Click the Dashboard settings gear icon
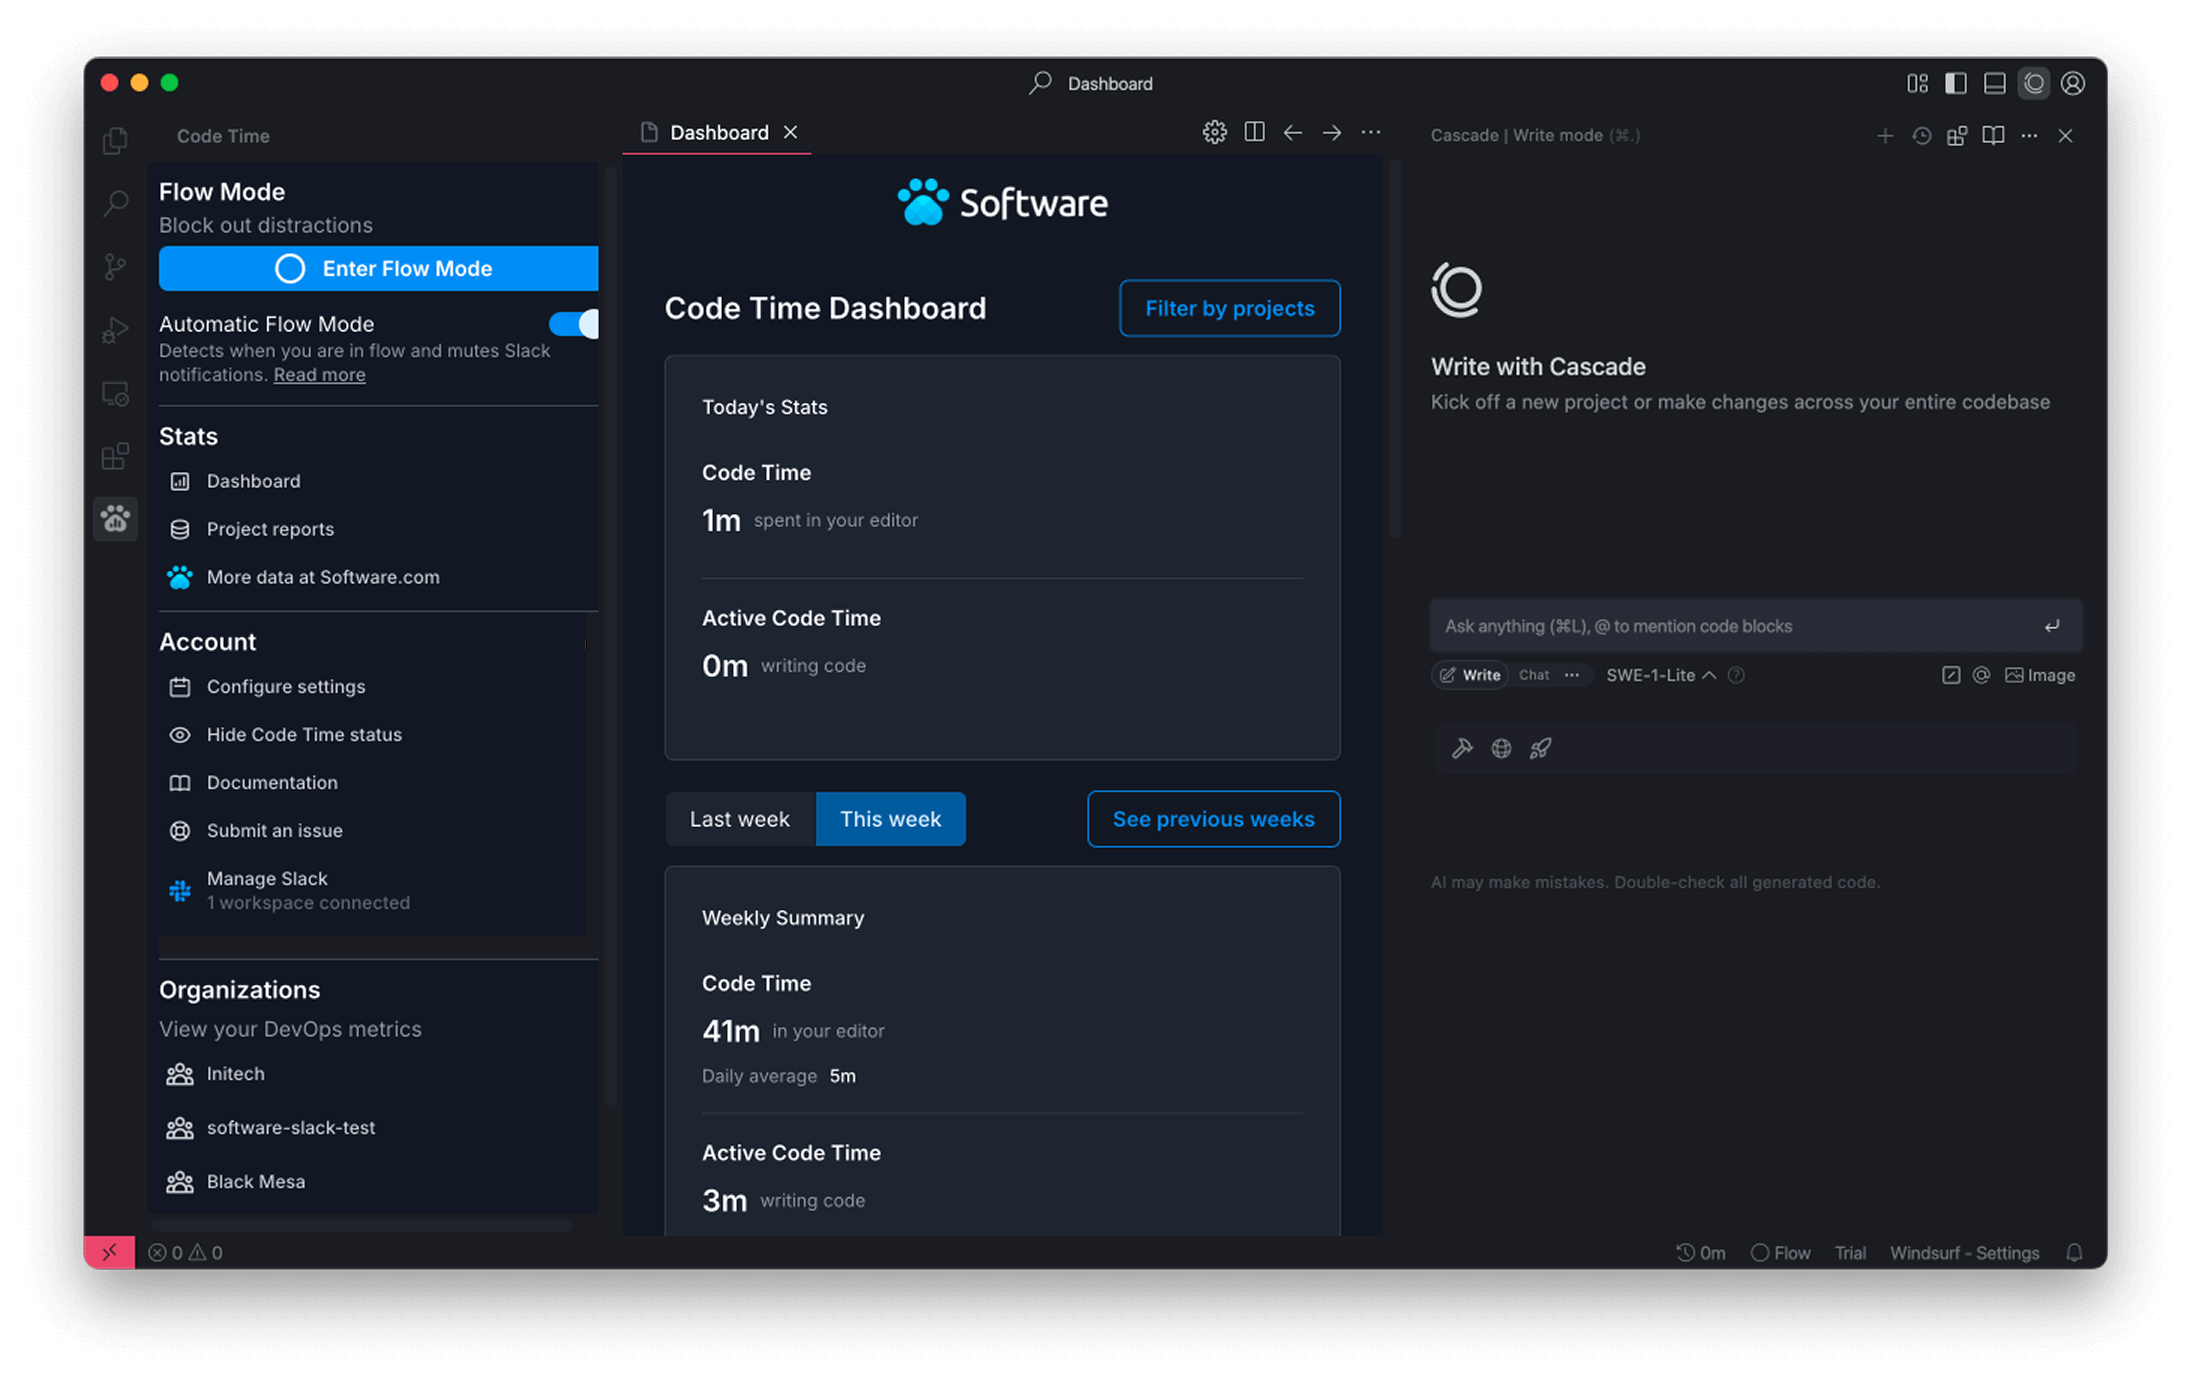 (1214, 132)
